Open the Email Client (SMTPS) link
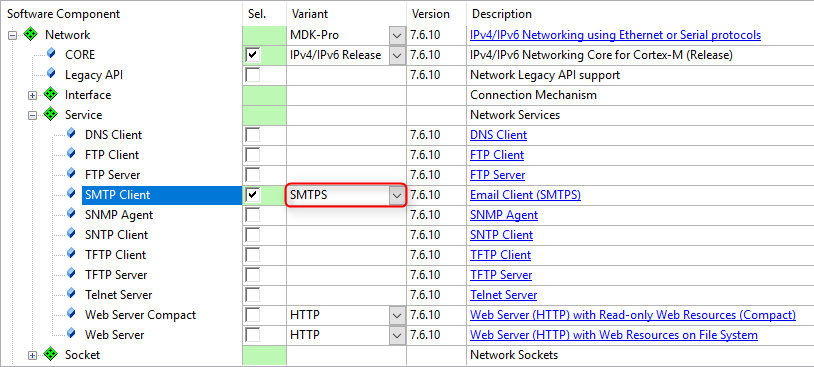This screenshot has height=367, width=814. tap(525, 195)
